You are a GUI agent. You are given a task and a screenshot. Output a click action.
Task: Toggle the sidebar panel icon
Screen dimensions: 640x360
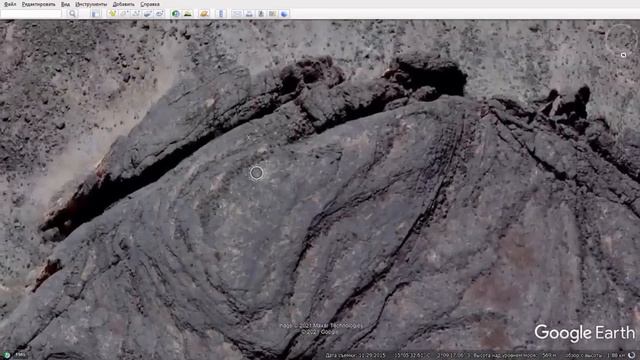tap(96, 13)
